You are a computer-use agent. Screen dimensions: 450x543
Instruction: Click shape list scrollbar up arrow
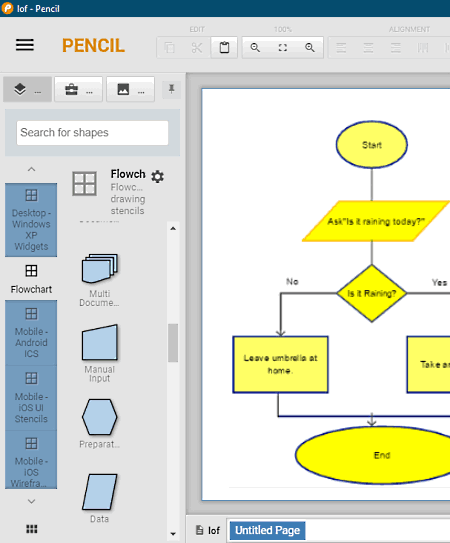tap(173, 229)
